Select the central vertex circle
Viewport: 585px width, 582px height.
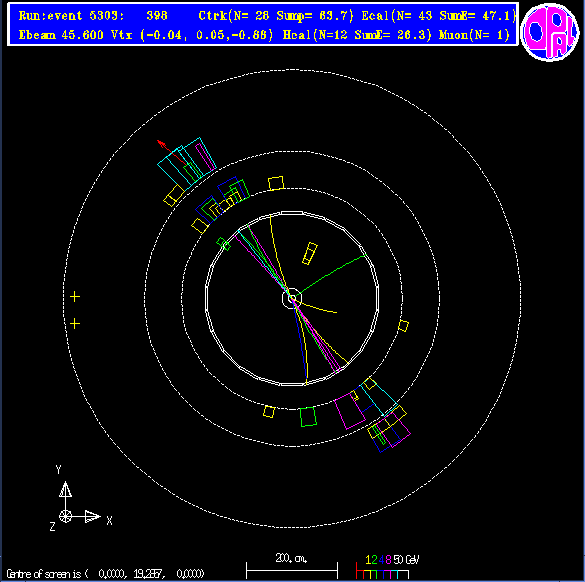tap(292, 298)
